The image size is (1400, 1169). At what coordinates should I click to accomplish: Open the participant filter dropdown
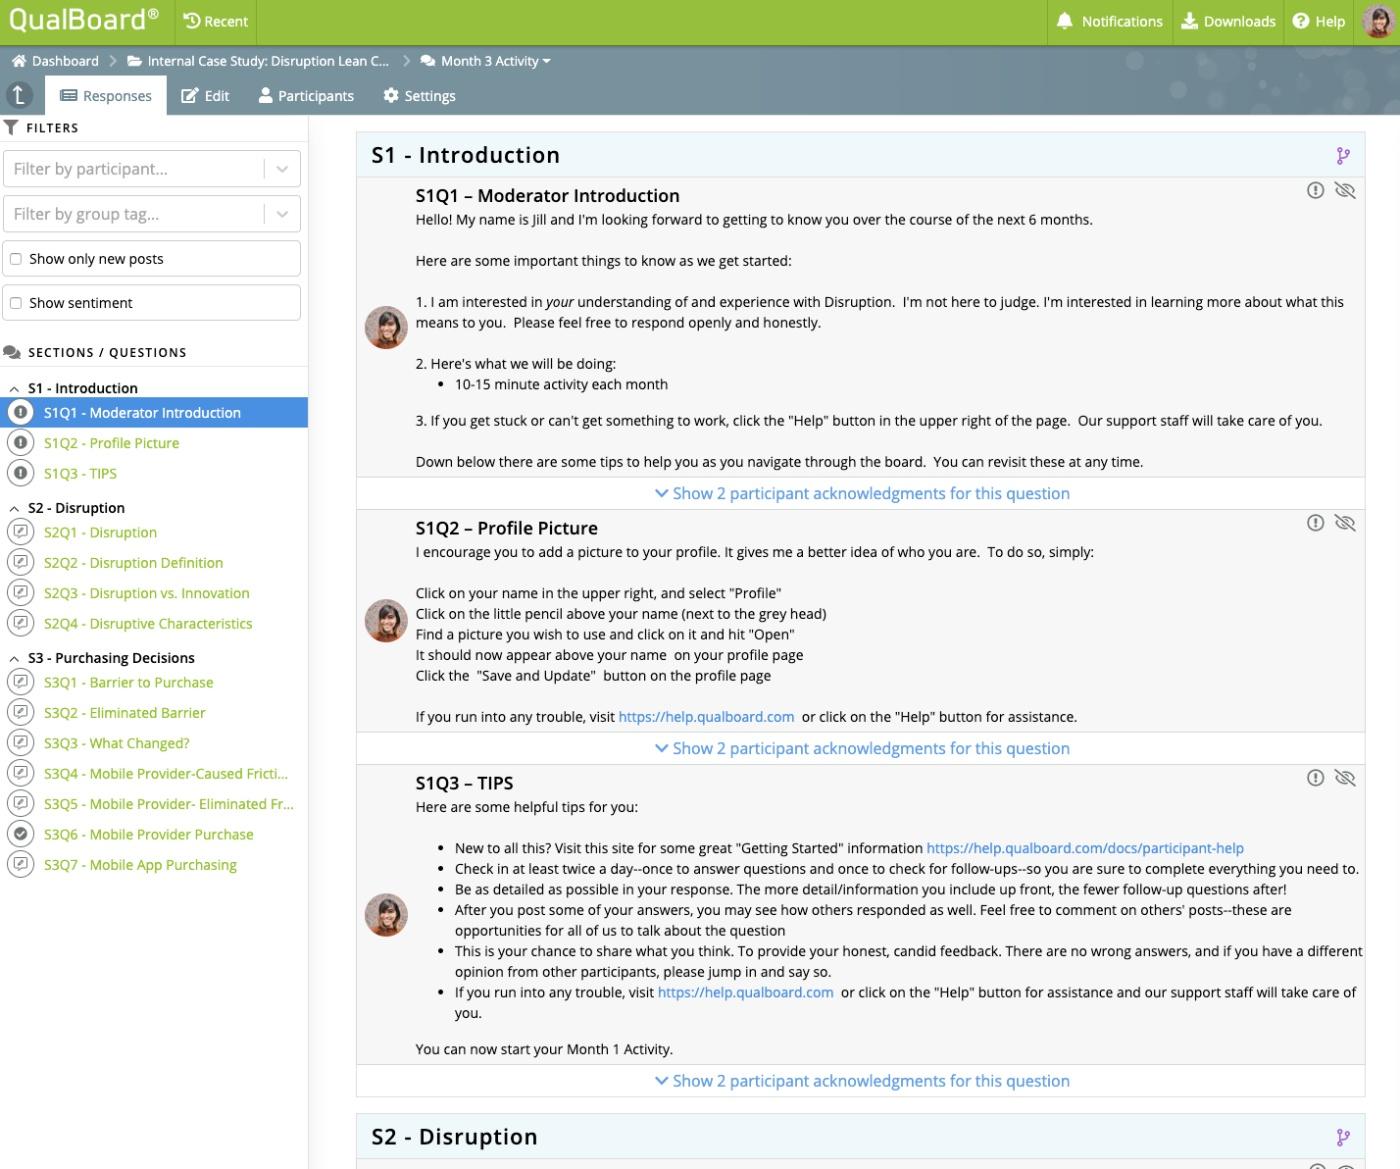coord(281,168)
